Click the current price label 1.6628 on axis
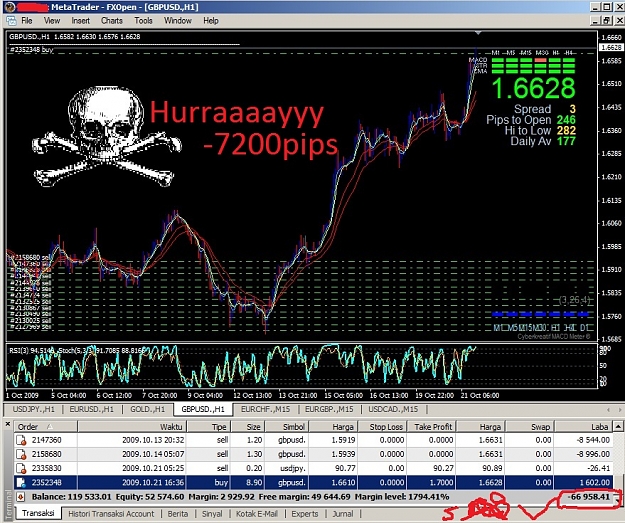The width and height of the screenshot is (625, 523). (x=612, y=47)
